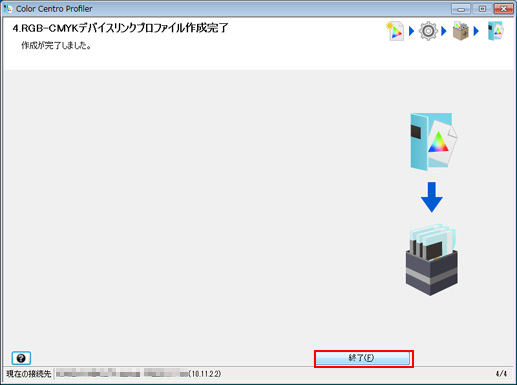Click the Color Centro Profiler title bar icon
Image resolution: width=517 pixels, height=385 pixels.
[8, 8]
